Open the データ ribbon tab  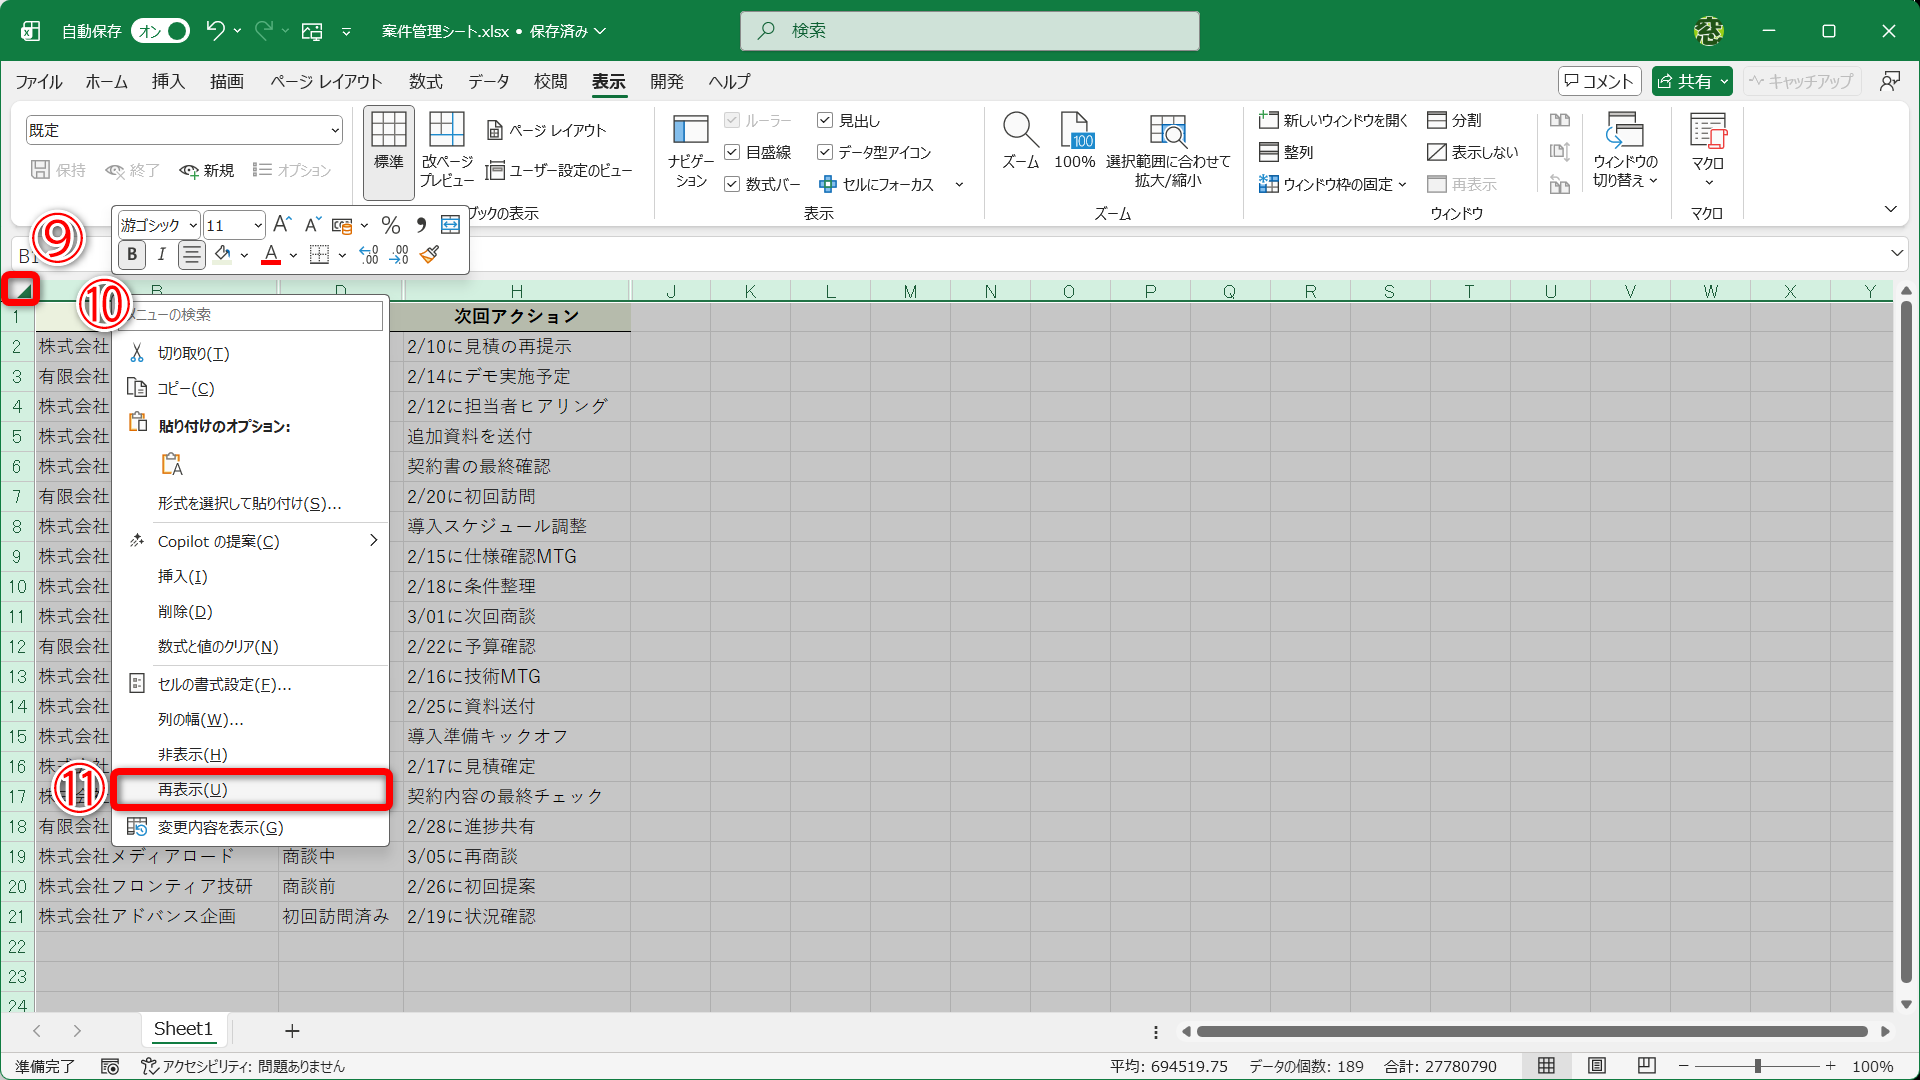488,81
